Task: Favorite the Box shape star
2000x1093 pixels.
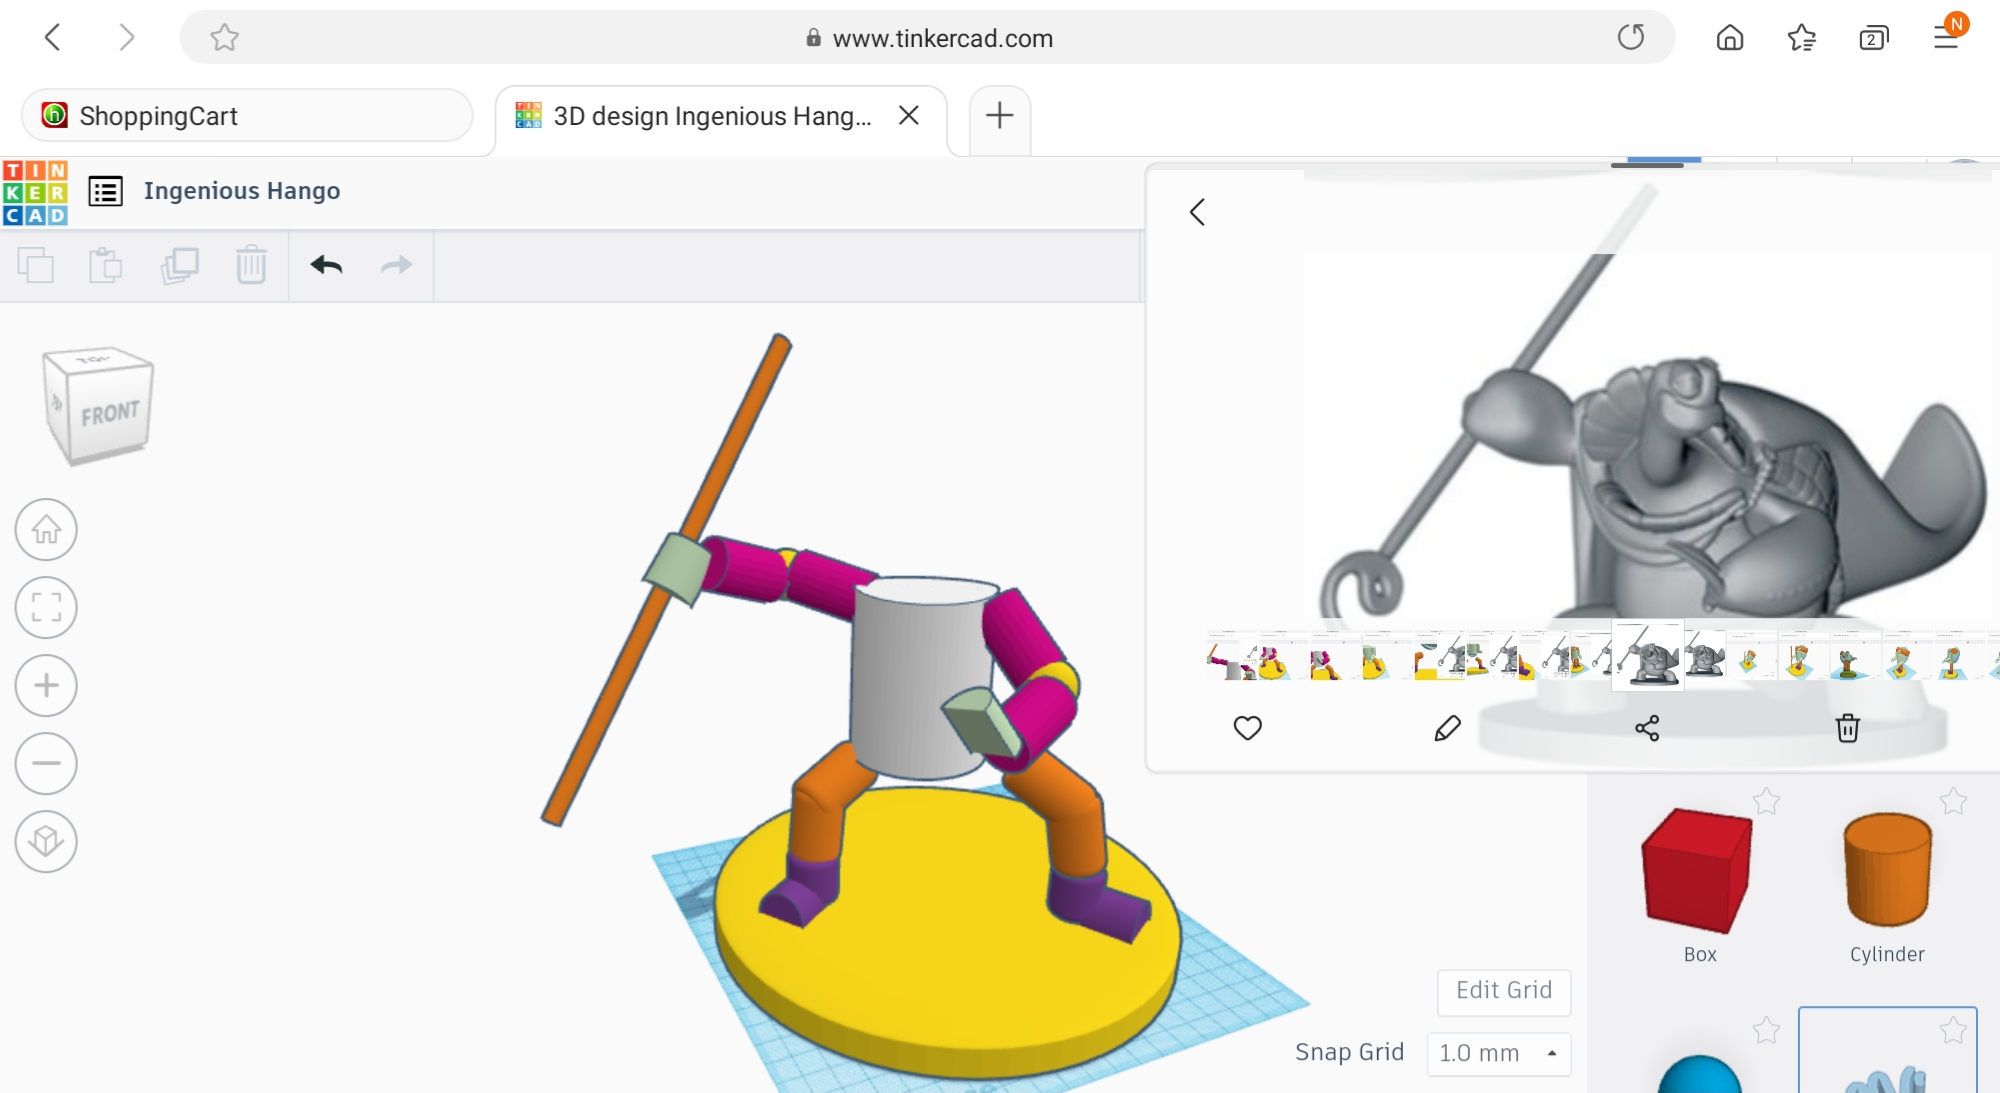Action: click(1766, 801)
